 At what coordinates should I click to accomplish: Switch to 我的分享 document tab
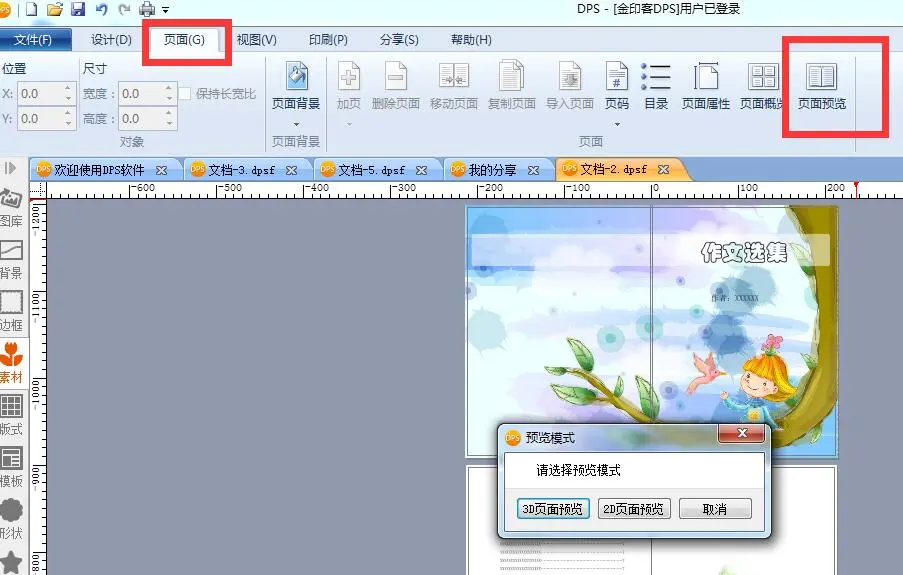point(492,170)
